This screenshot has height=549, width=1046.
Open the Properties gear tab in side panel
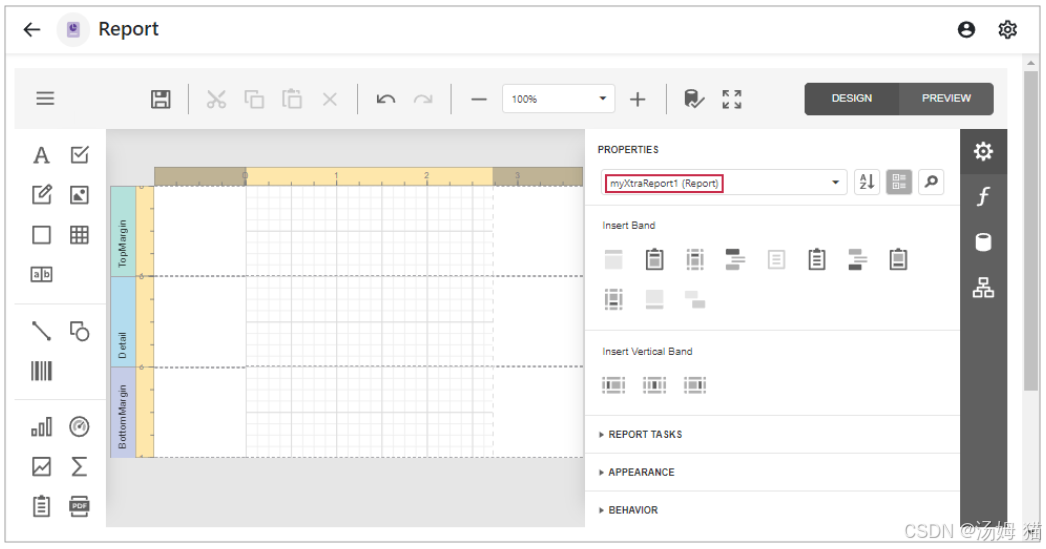pos(983,151)
